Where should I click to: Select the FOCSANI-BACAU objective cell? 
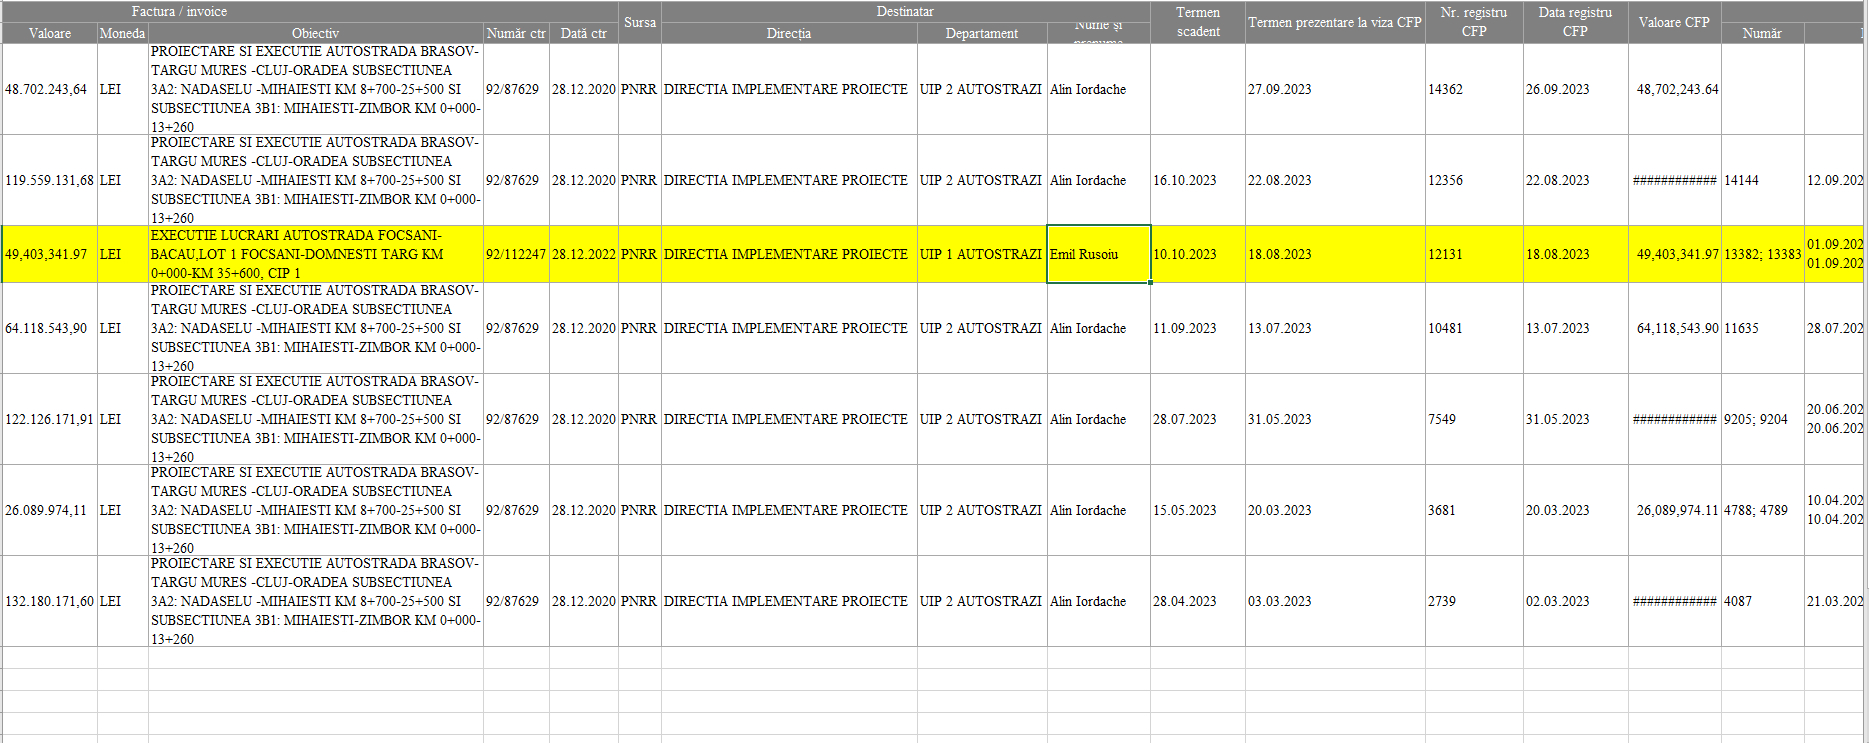click(x=315, y=254)
